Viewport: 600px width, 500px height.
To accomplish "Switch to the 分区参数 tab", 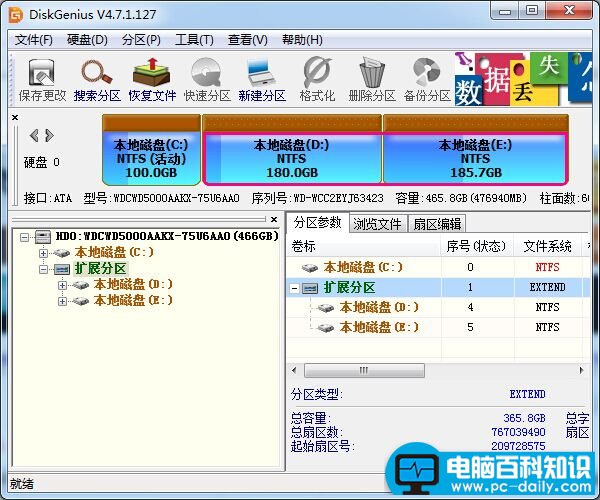I will click(x=318, y=223).
